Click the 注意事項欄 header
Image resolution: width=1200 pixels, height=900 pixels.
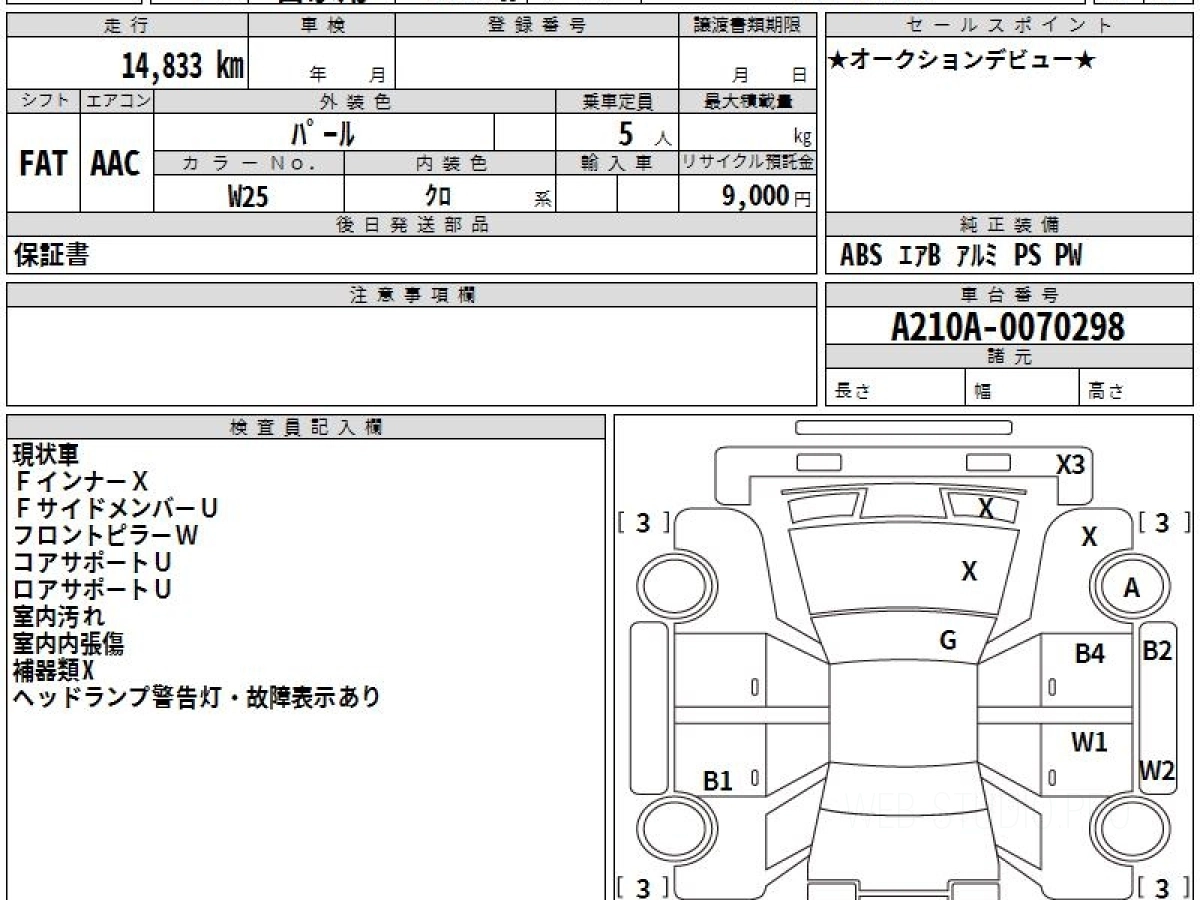(412, 295)
